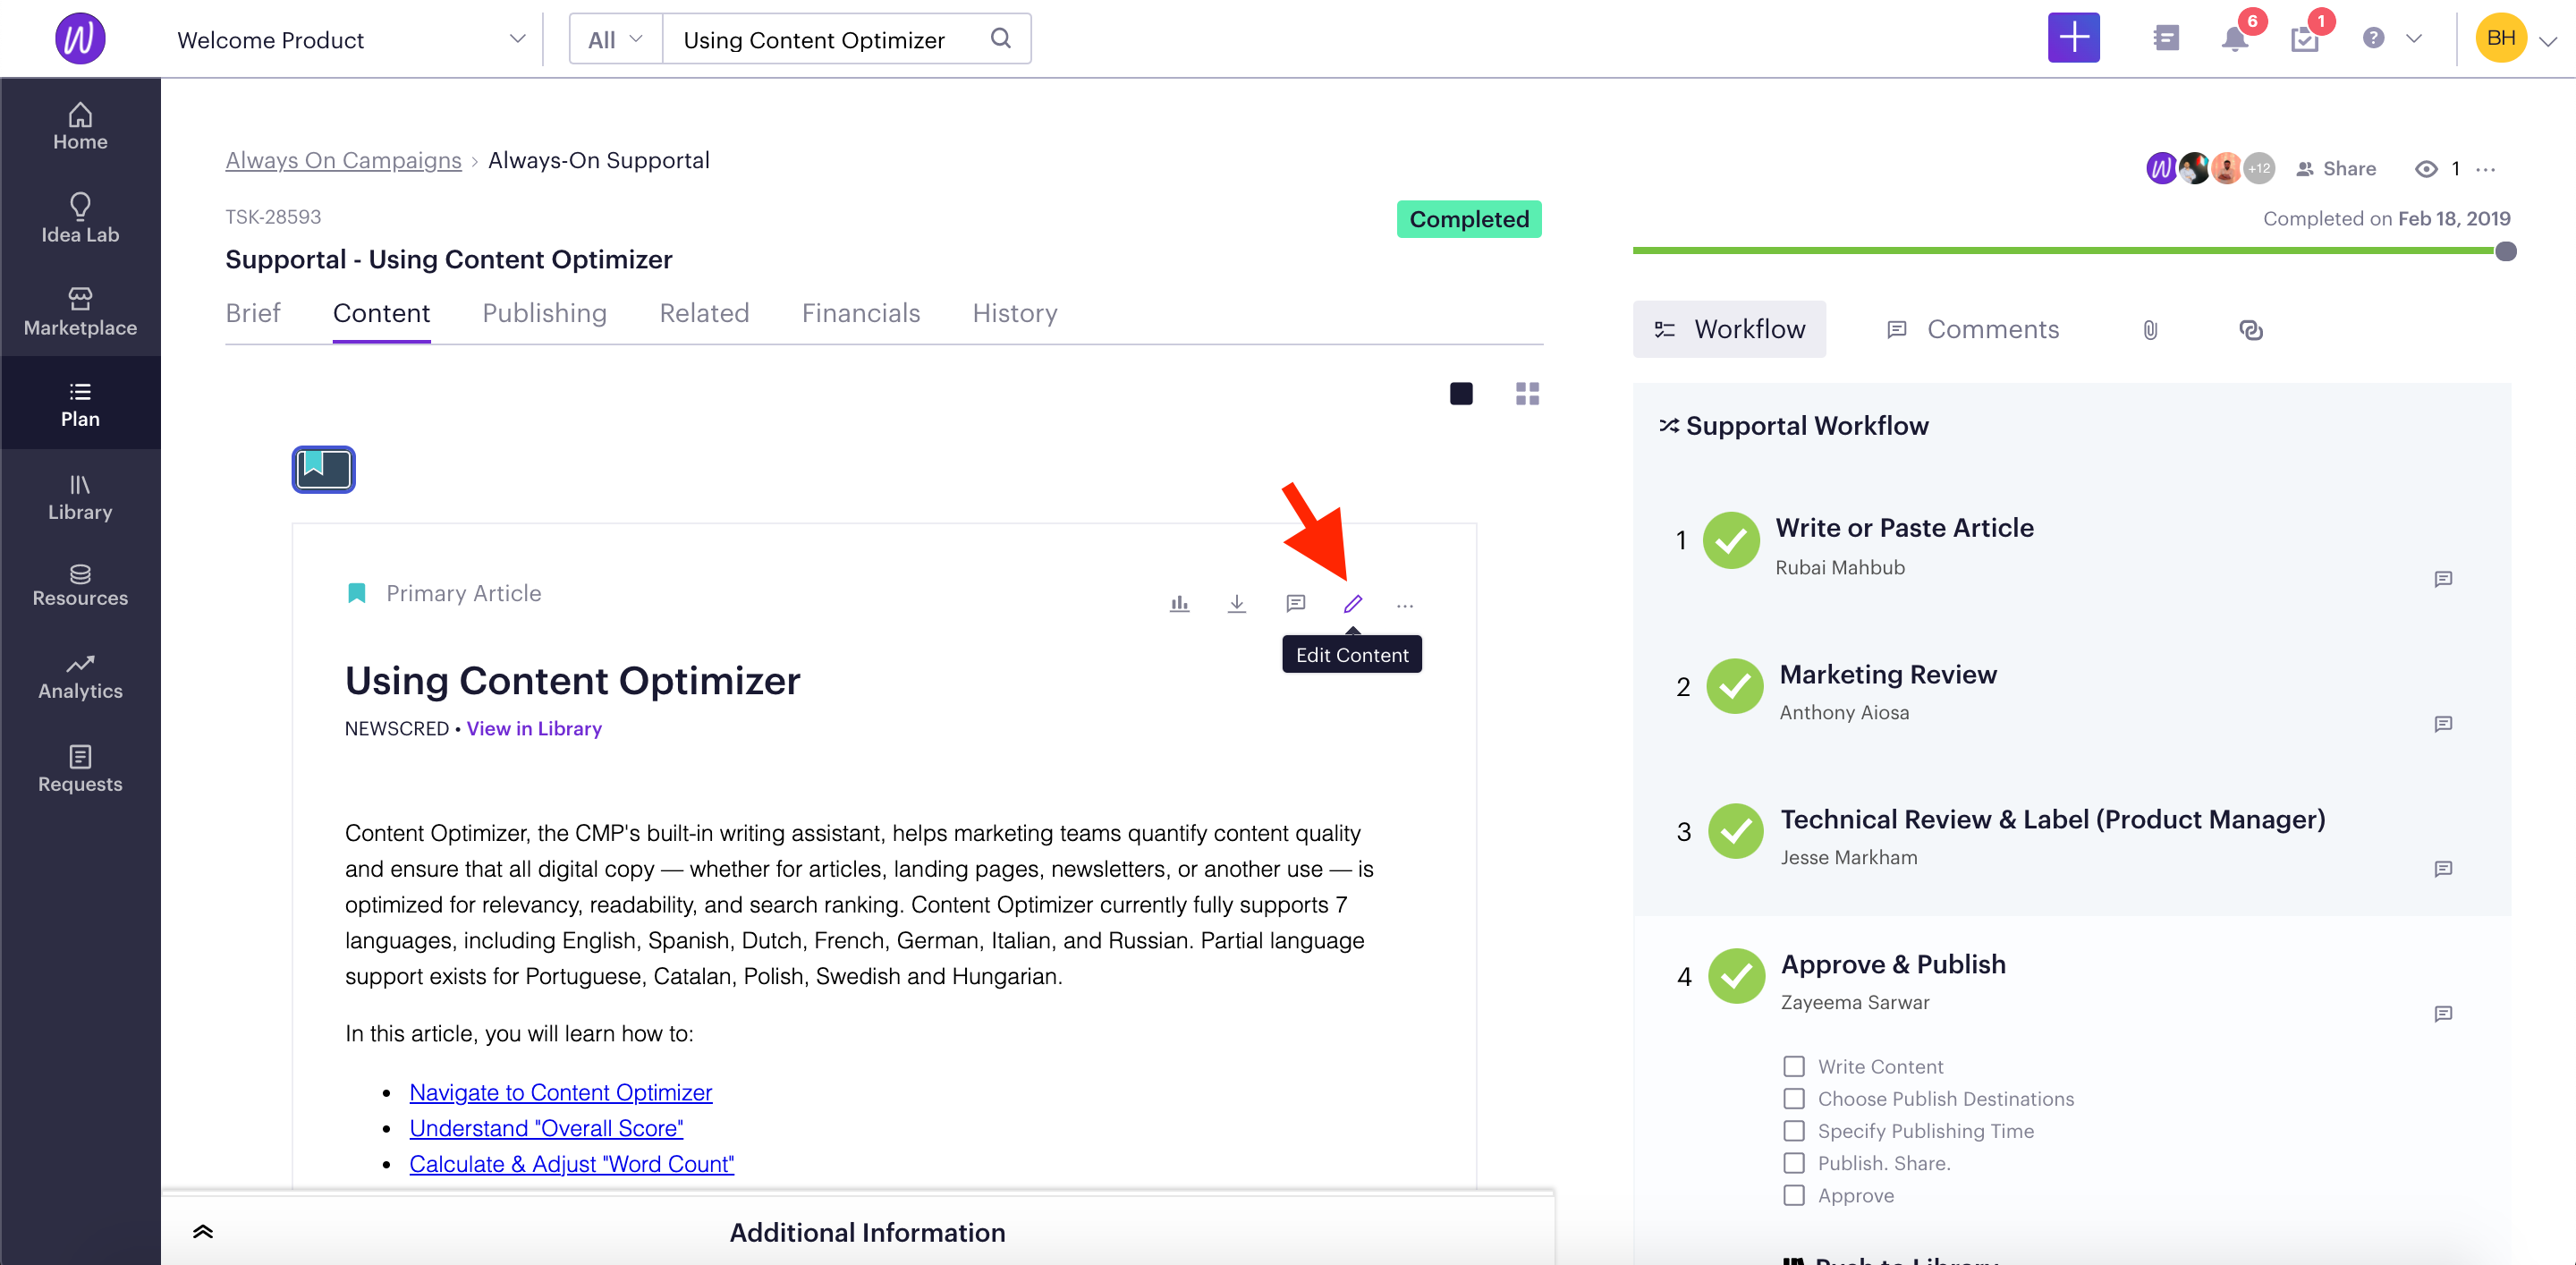Viewport: 2576px width, 1265px height.
Task: Click the purple plus create button
Action: point(2073,38)
